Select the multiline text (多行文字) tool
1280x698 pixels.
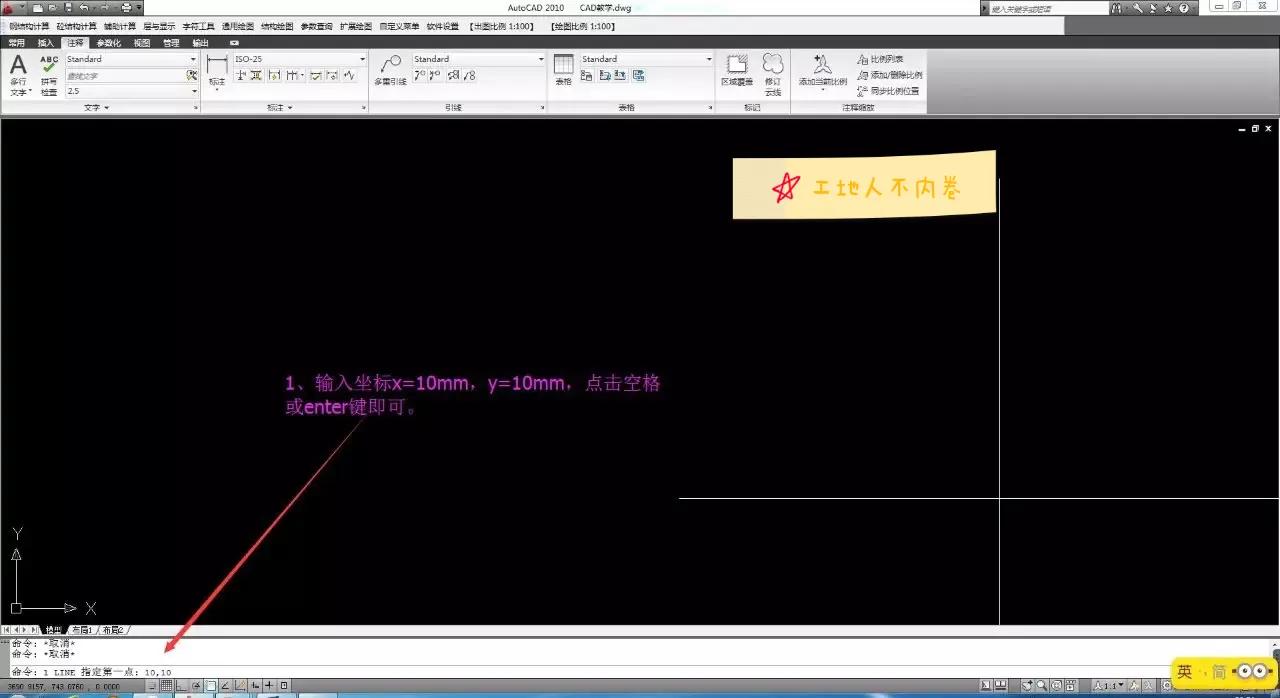coord(18,75)
